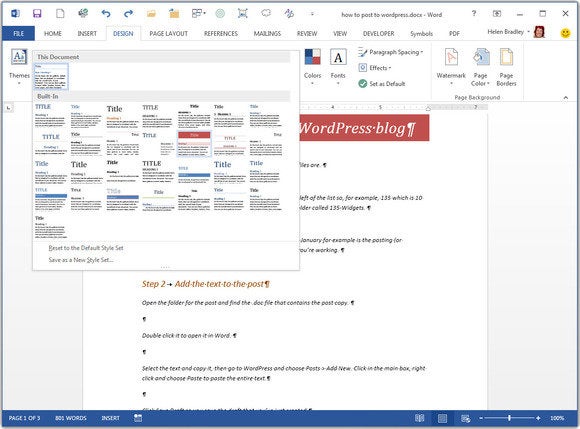
Task: Click the folder with upward arrow icon
Action: pyautogui.click(x=174, y=14)
